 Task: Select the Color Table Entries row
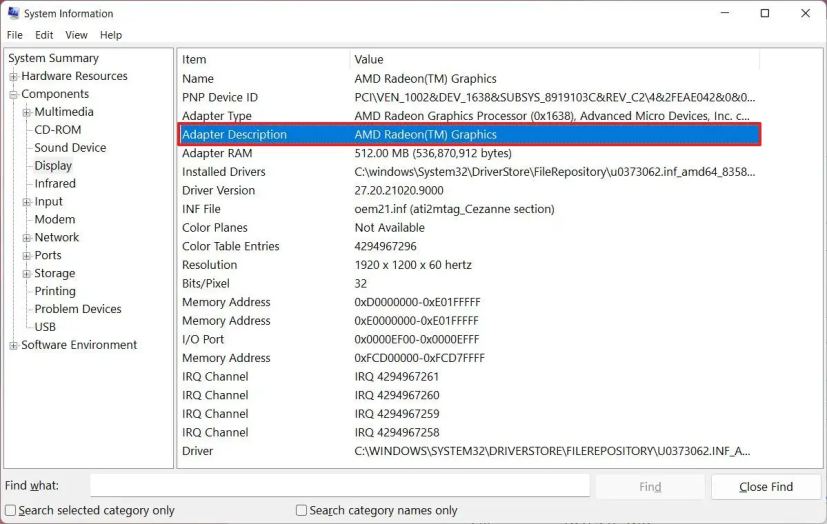469,246
